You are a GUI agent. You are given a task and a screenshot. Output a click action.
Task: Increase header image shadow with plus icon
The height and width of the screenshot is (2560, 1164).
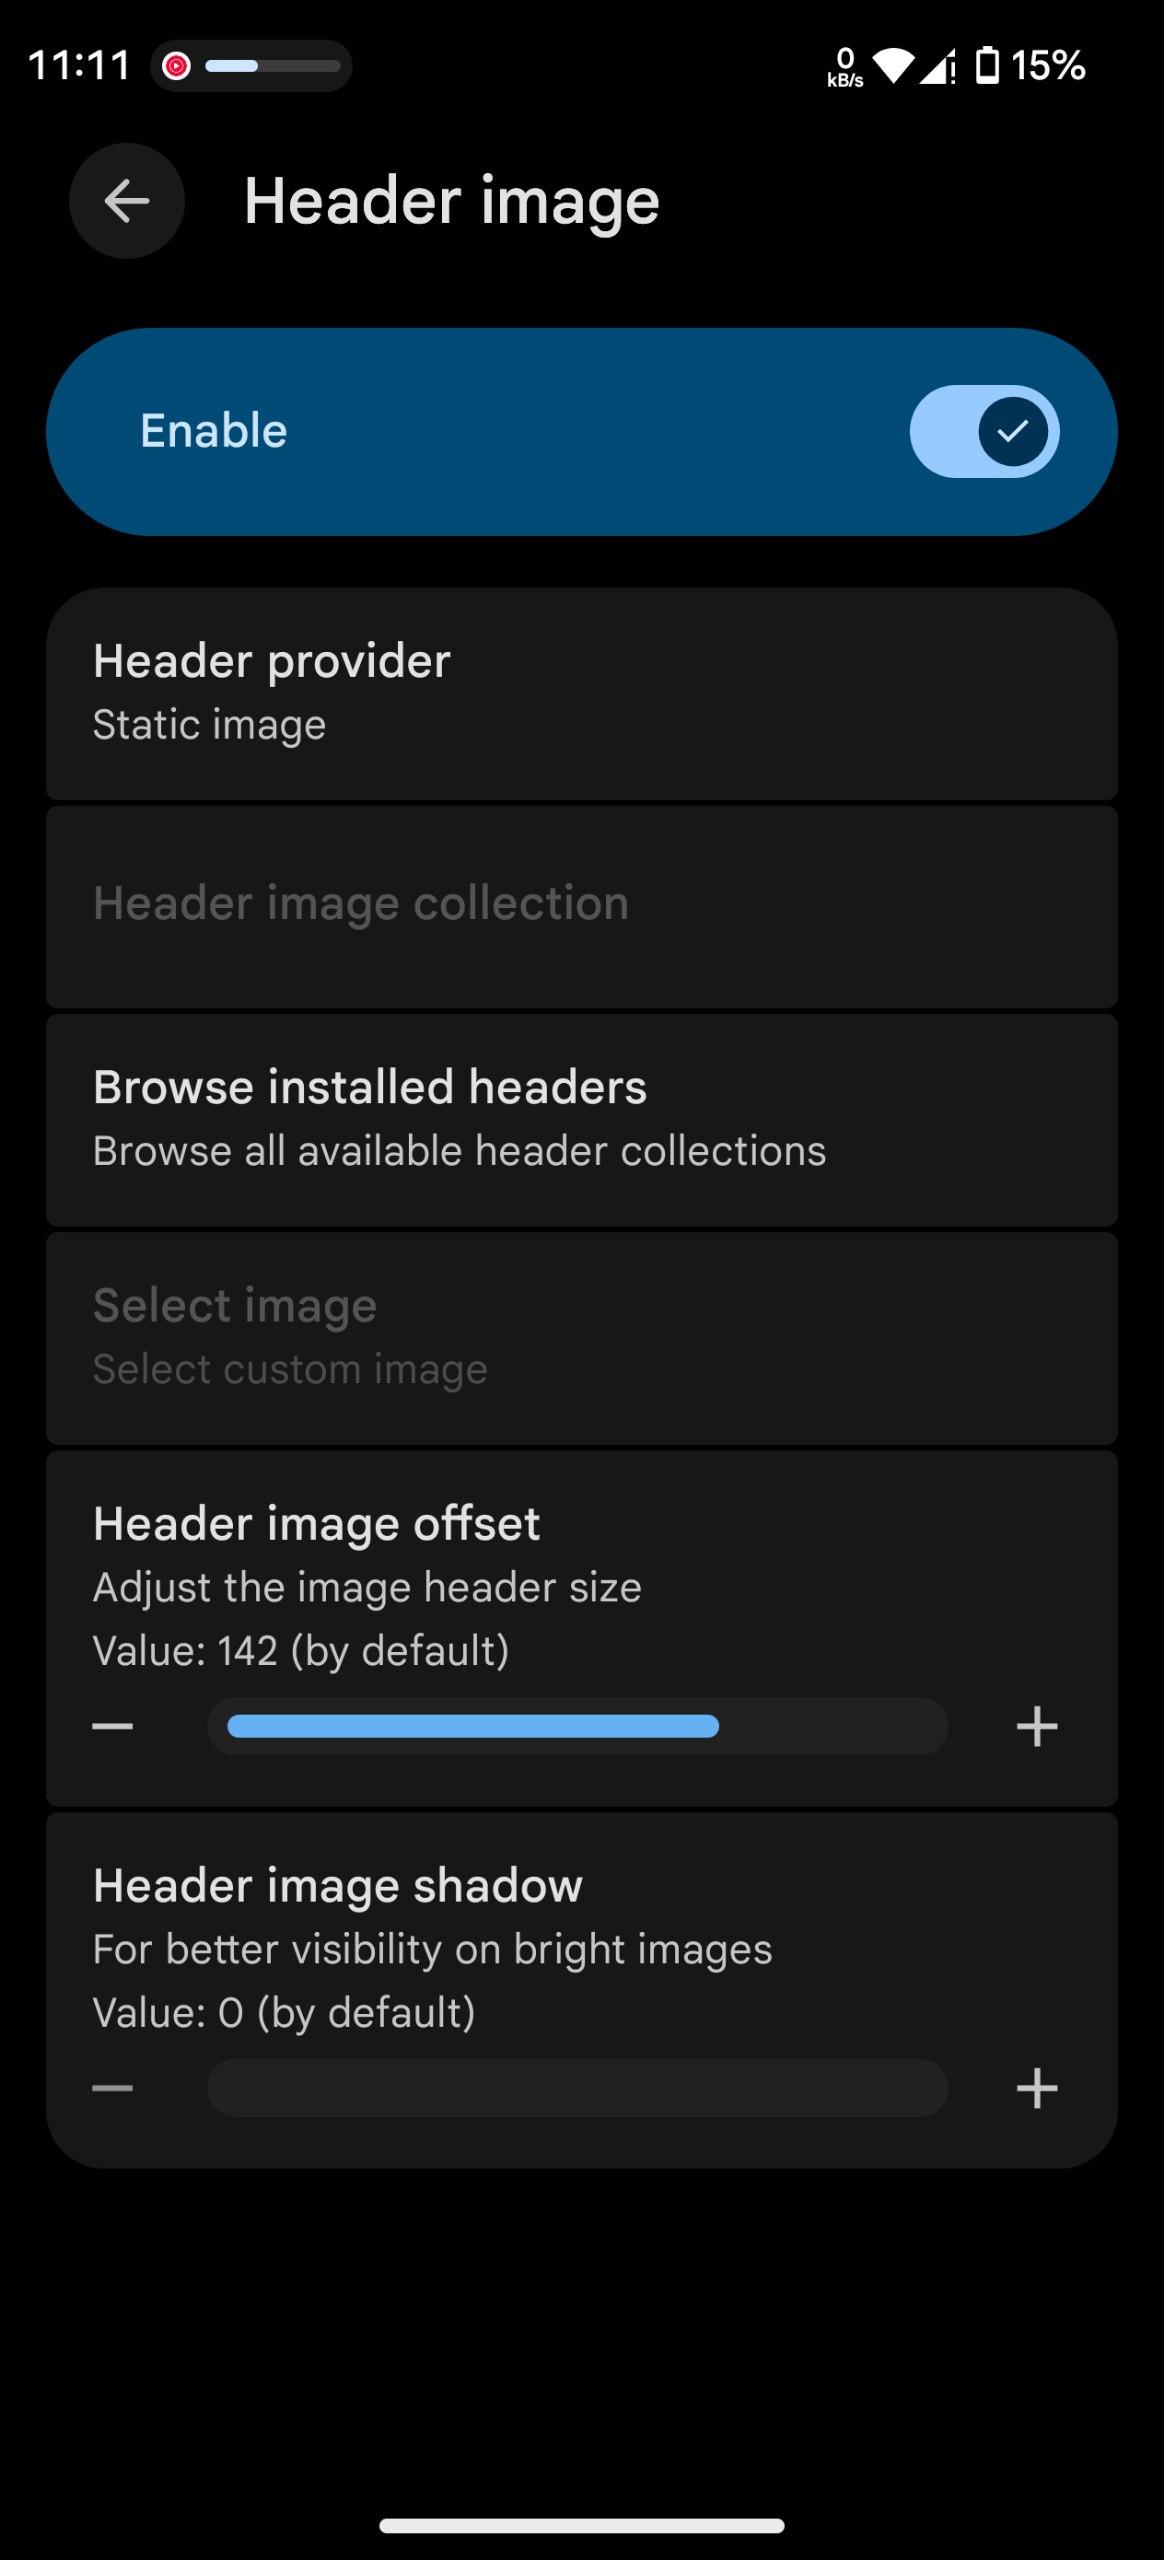[1037, 2088]
